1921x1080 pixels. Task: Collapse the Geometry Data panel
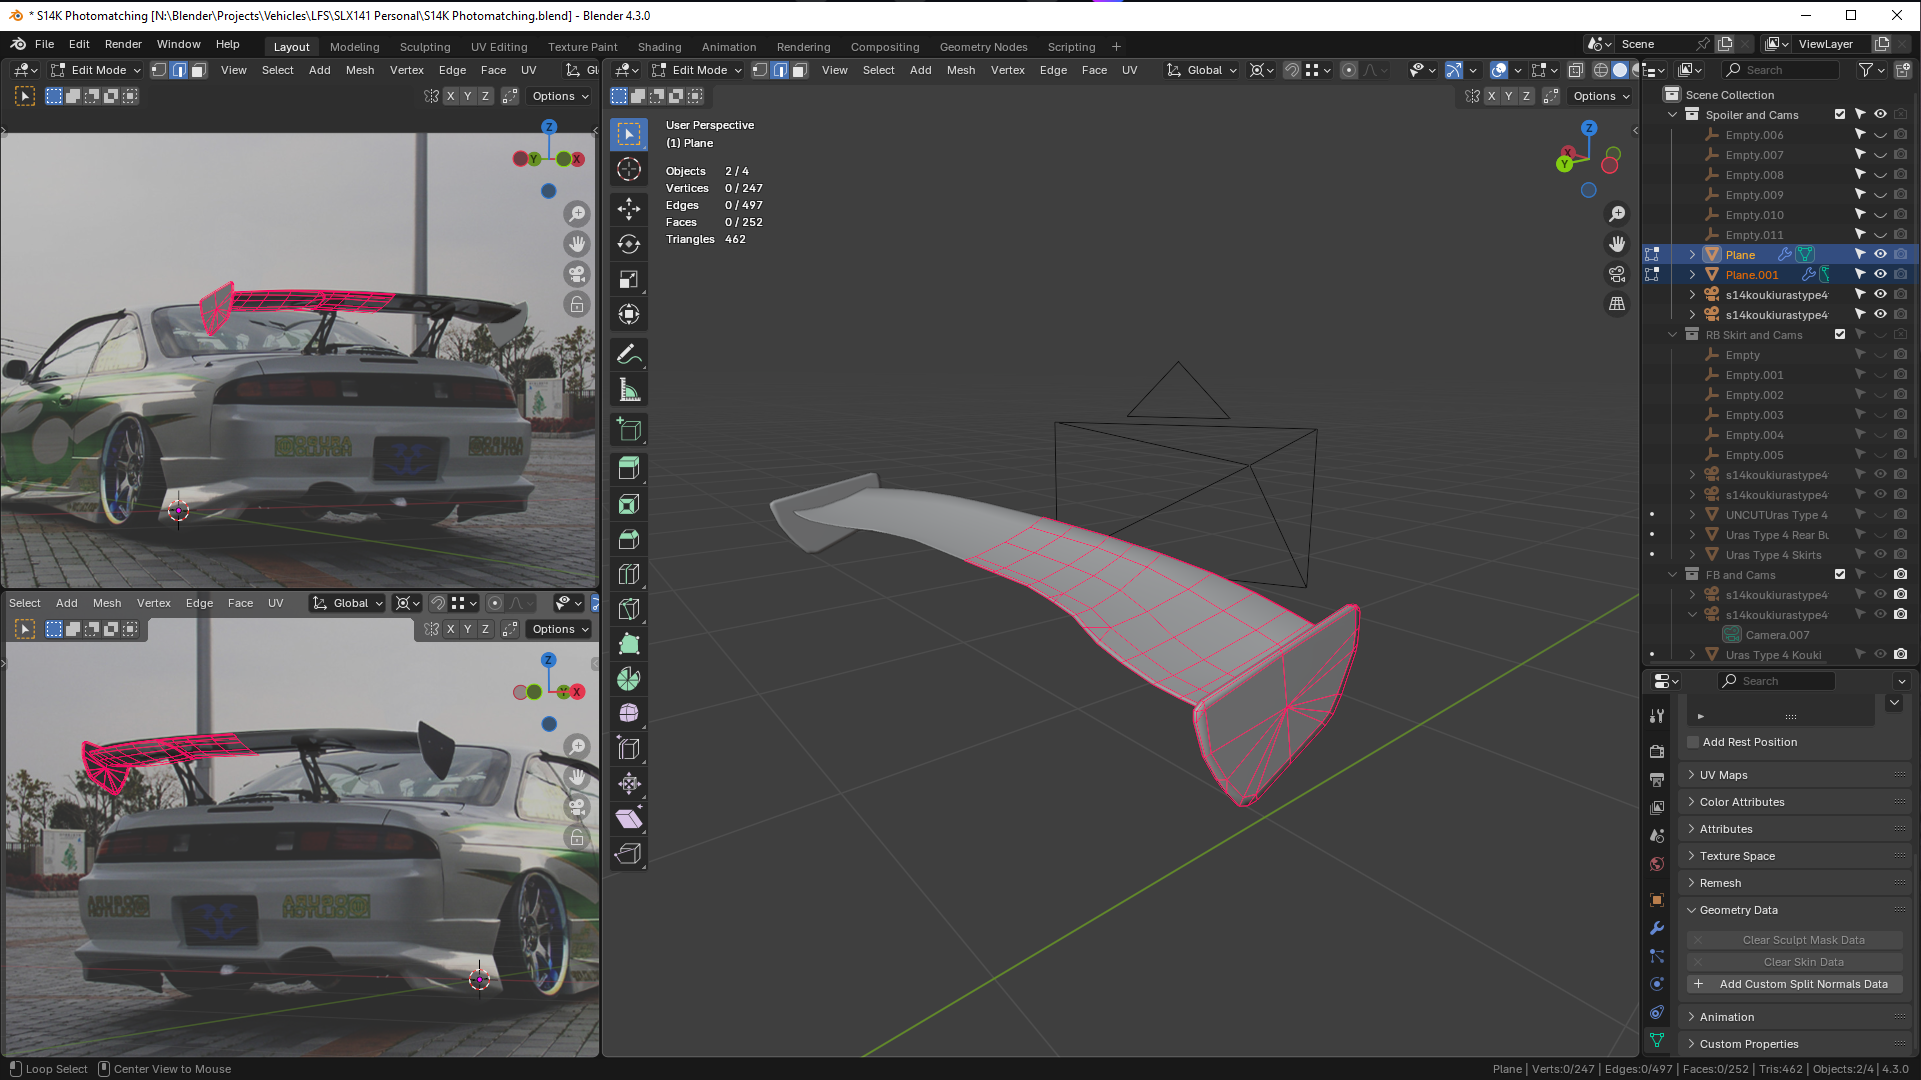[1738, 910]
